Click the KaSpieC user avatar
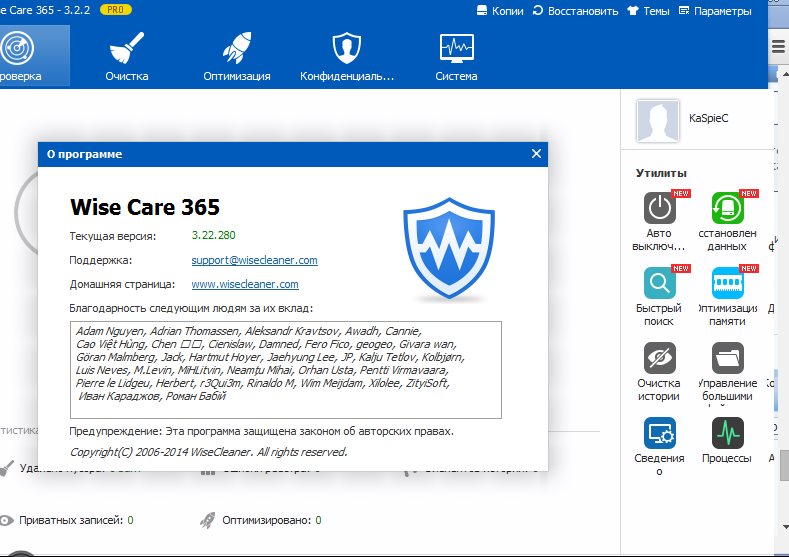 (x=657, y=121)
